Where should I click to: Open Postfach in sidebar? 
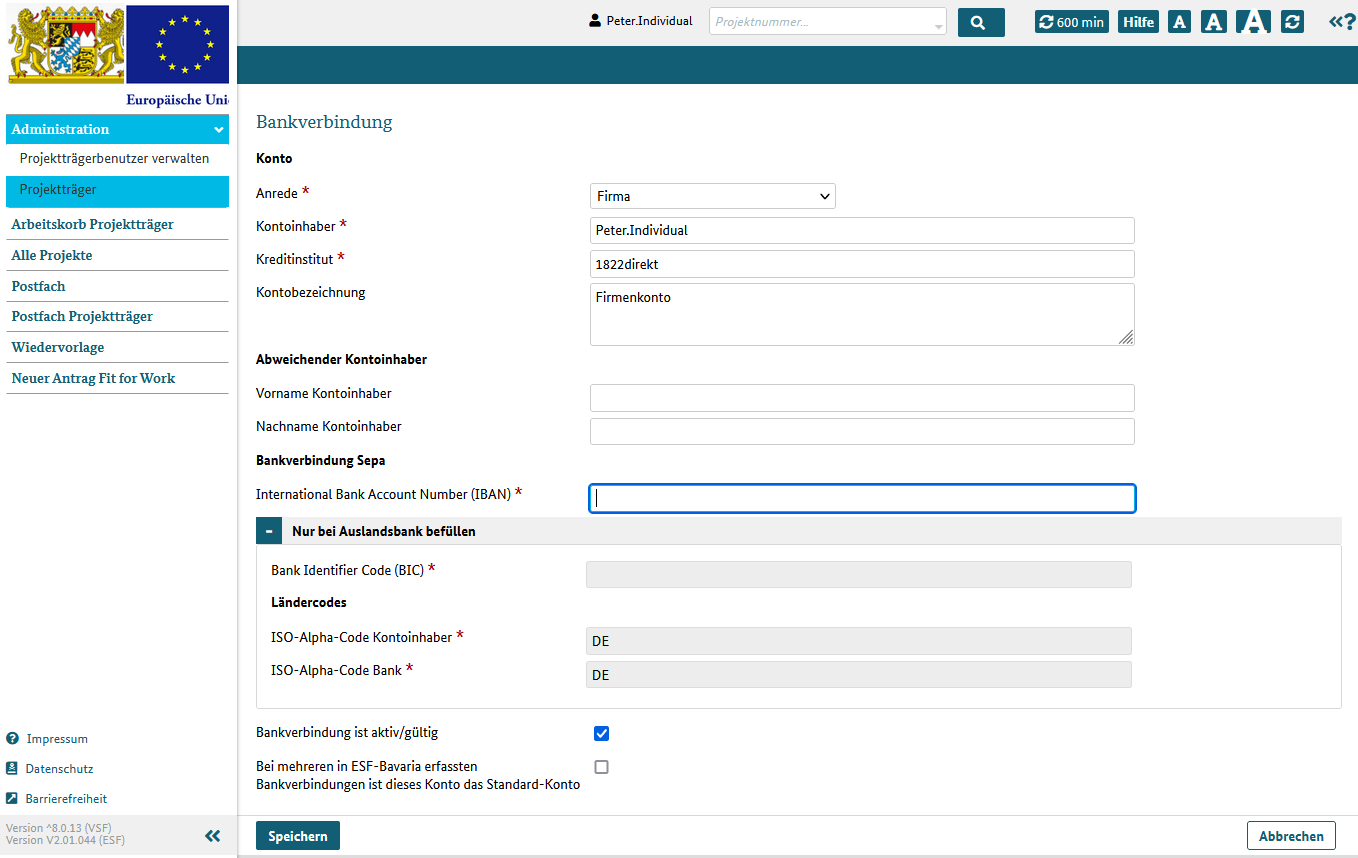[x=38, y=287]
